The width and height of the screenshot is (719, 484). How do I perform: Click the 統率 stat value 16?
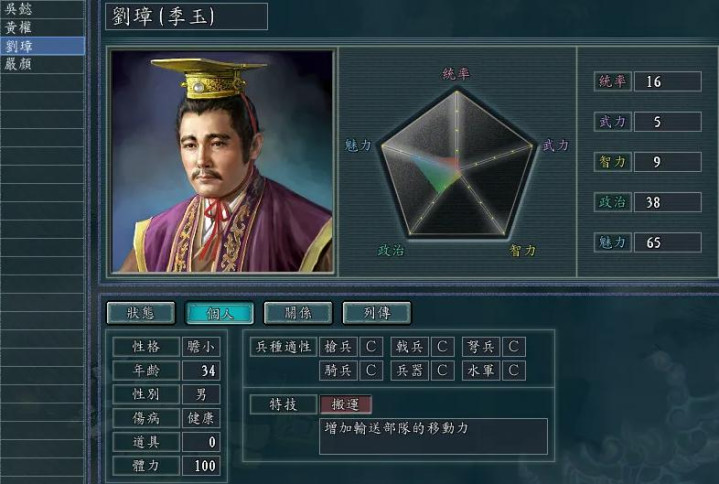pos(667,82)
